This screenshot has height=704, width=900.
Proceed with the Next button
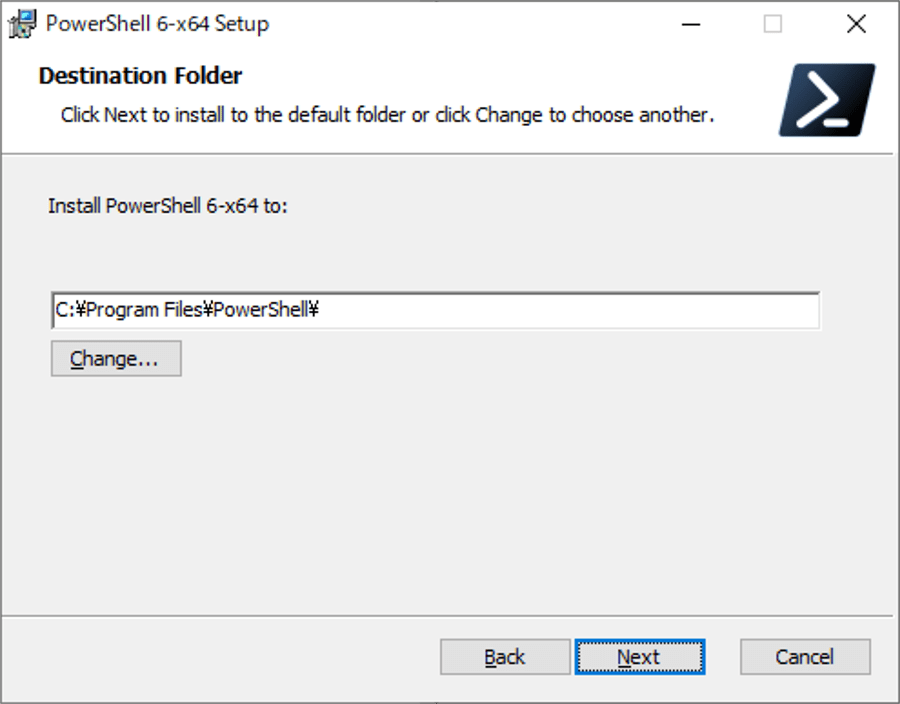point(640,657)
